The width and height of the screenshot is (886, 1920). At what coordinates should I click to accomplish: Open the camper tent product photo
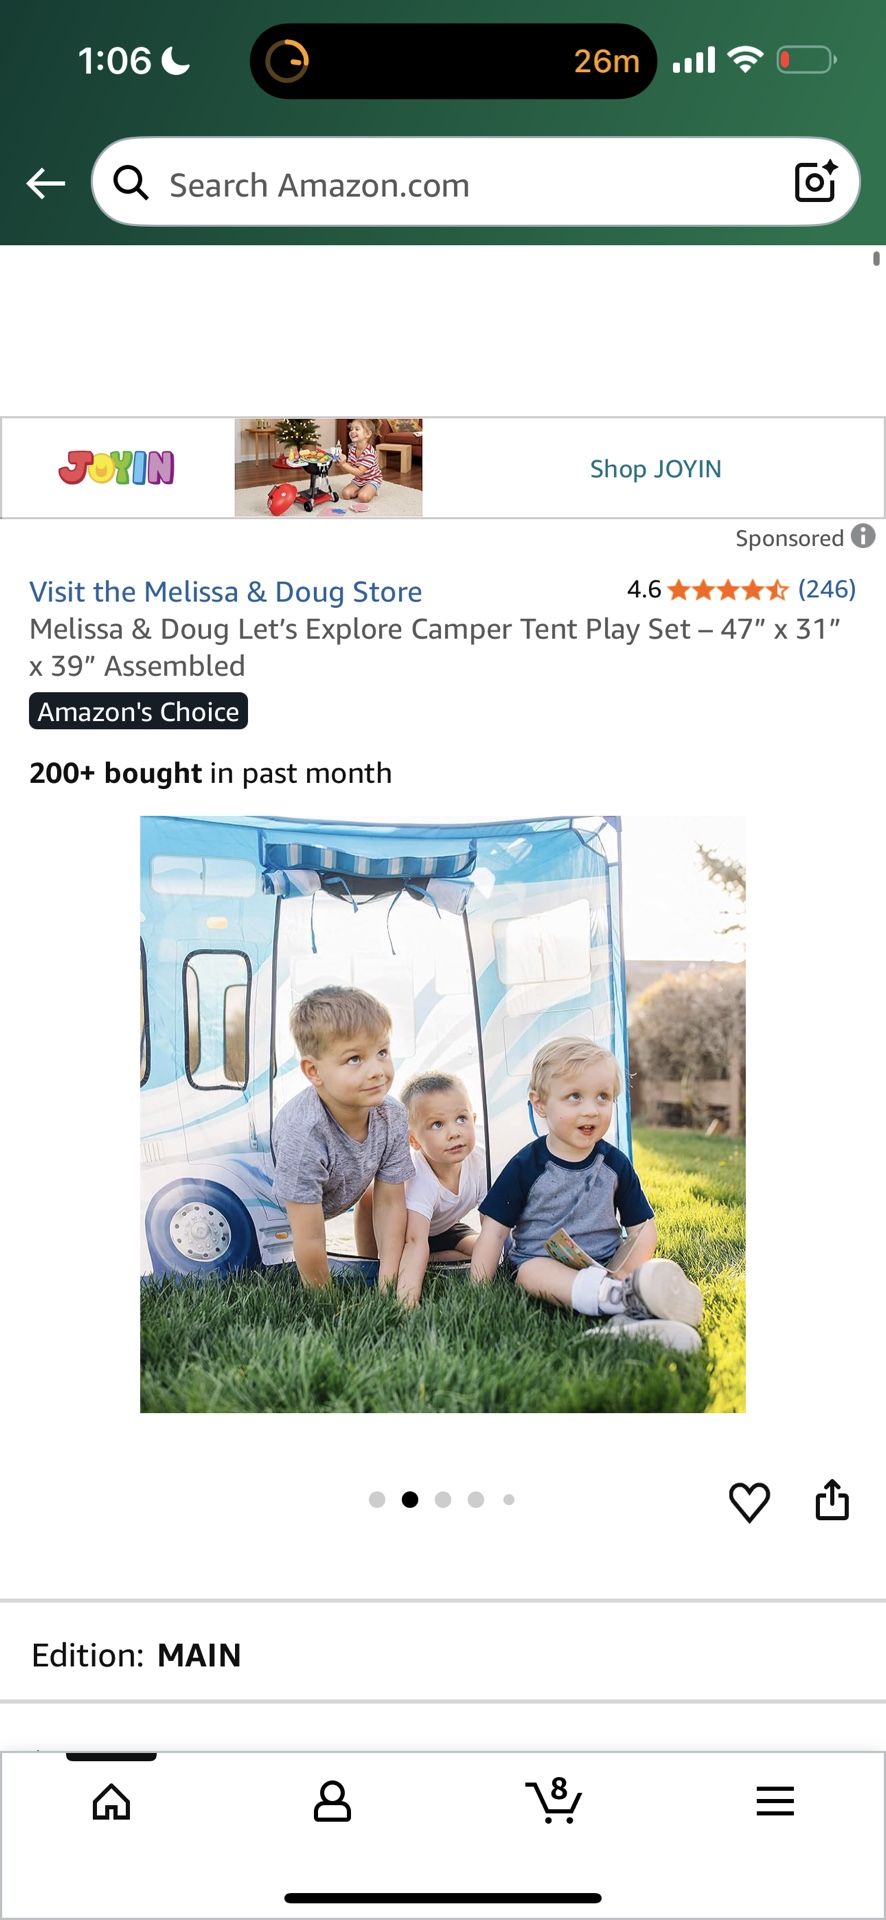(x=443, y=1114)
